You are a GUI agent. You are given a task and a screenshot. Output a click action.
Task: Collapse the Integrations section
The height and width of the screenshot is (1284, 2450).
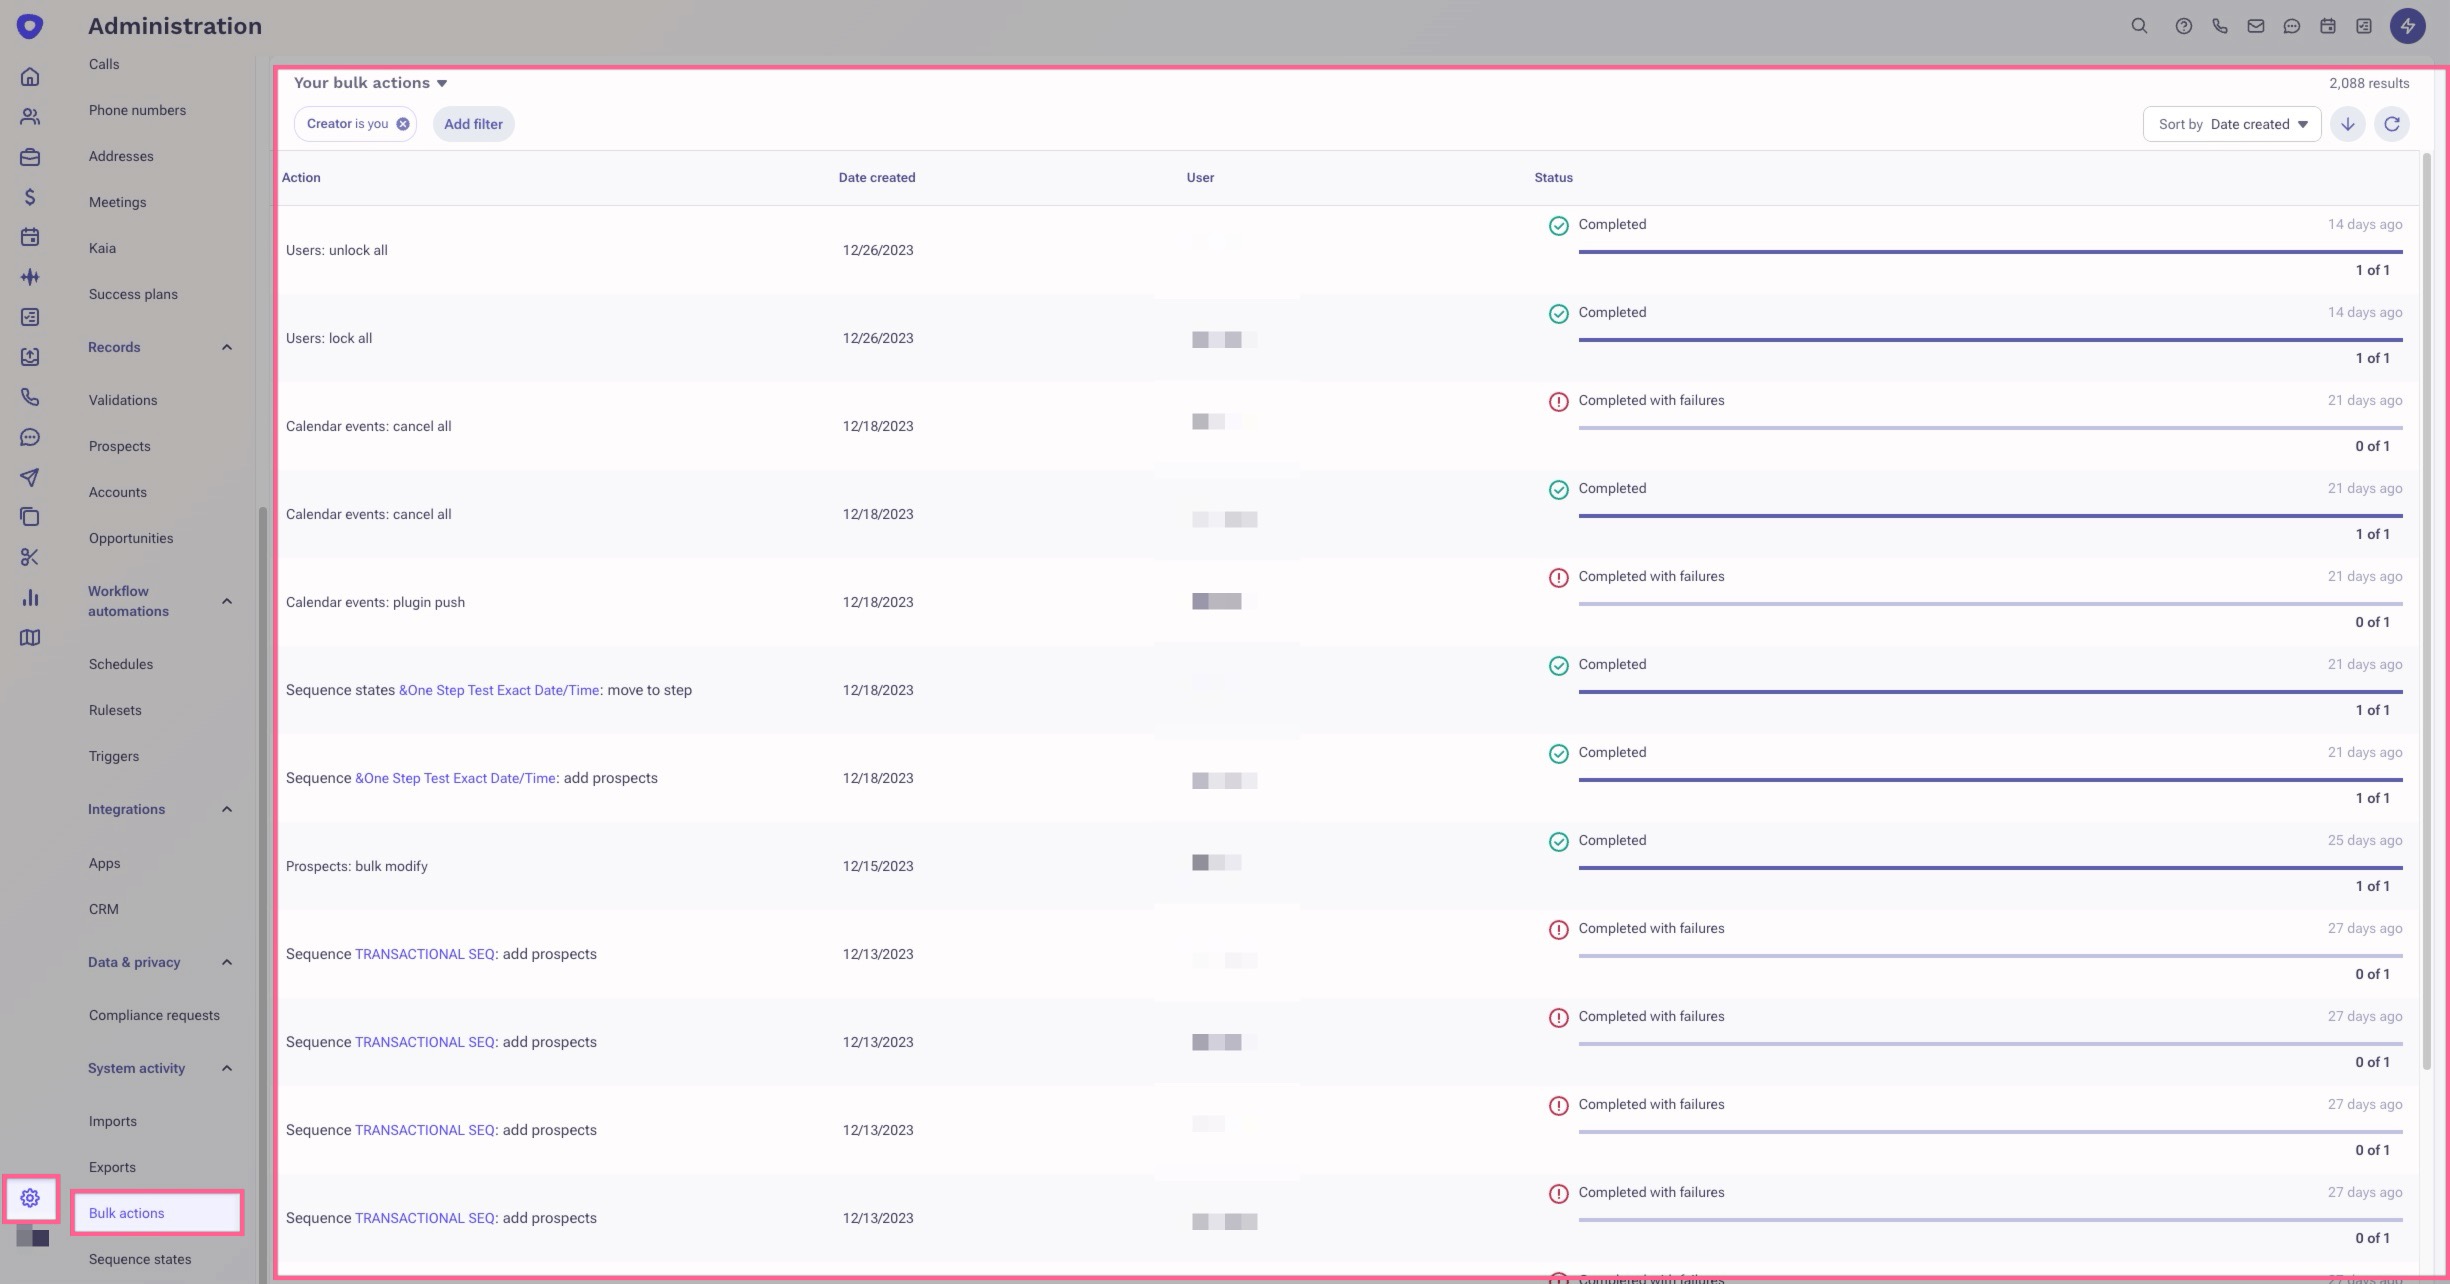point(227,809)
